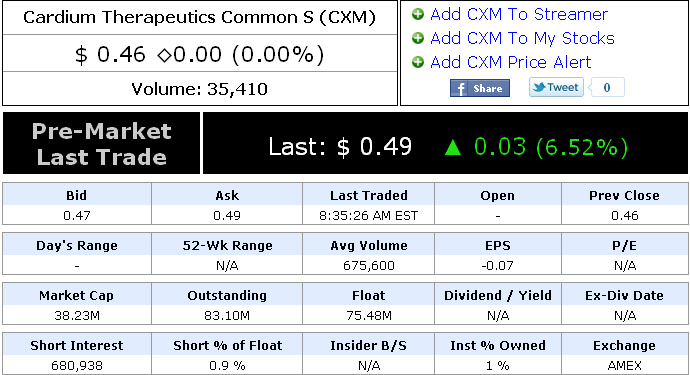Click the Market Cap value 38.23M
Screen dimensions: 690x375
click(77, 316)
